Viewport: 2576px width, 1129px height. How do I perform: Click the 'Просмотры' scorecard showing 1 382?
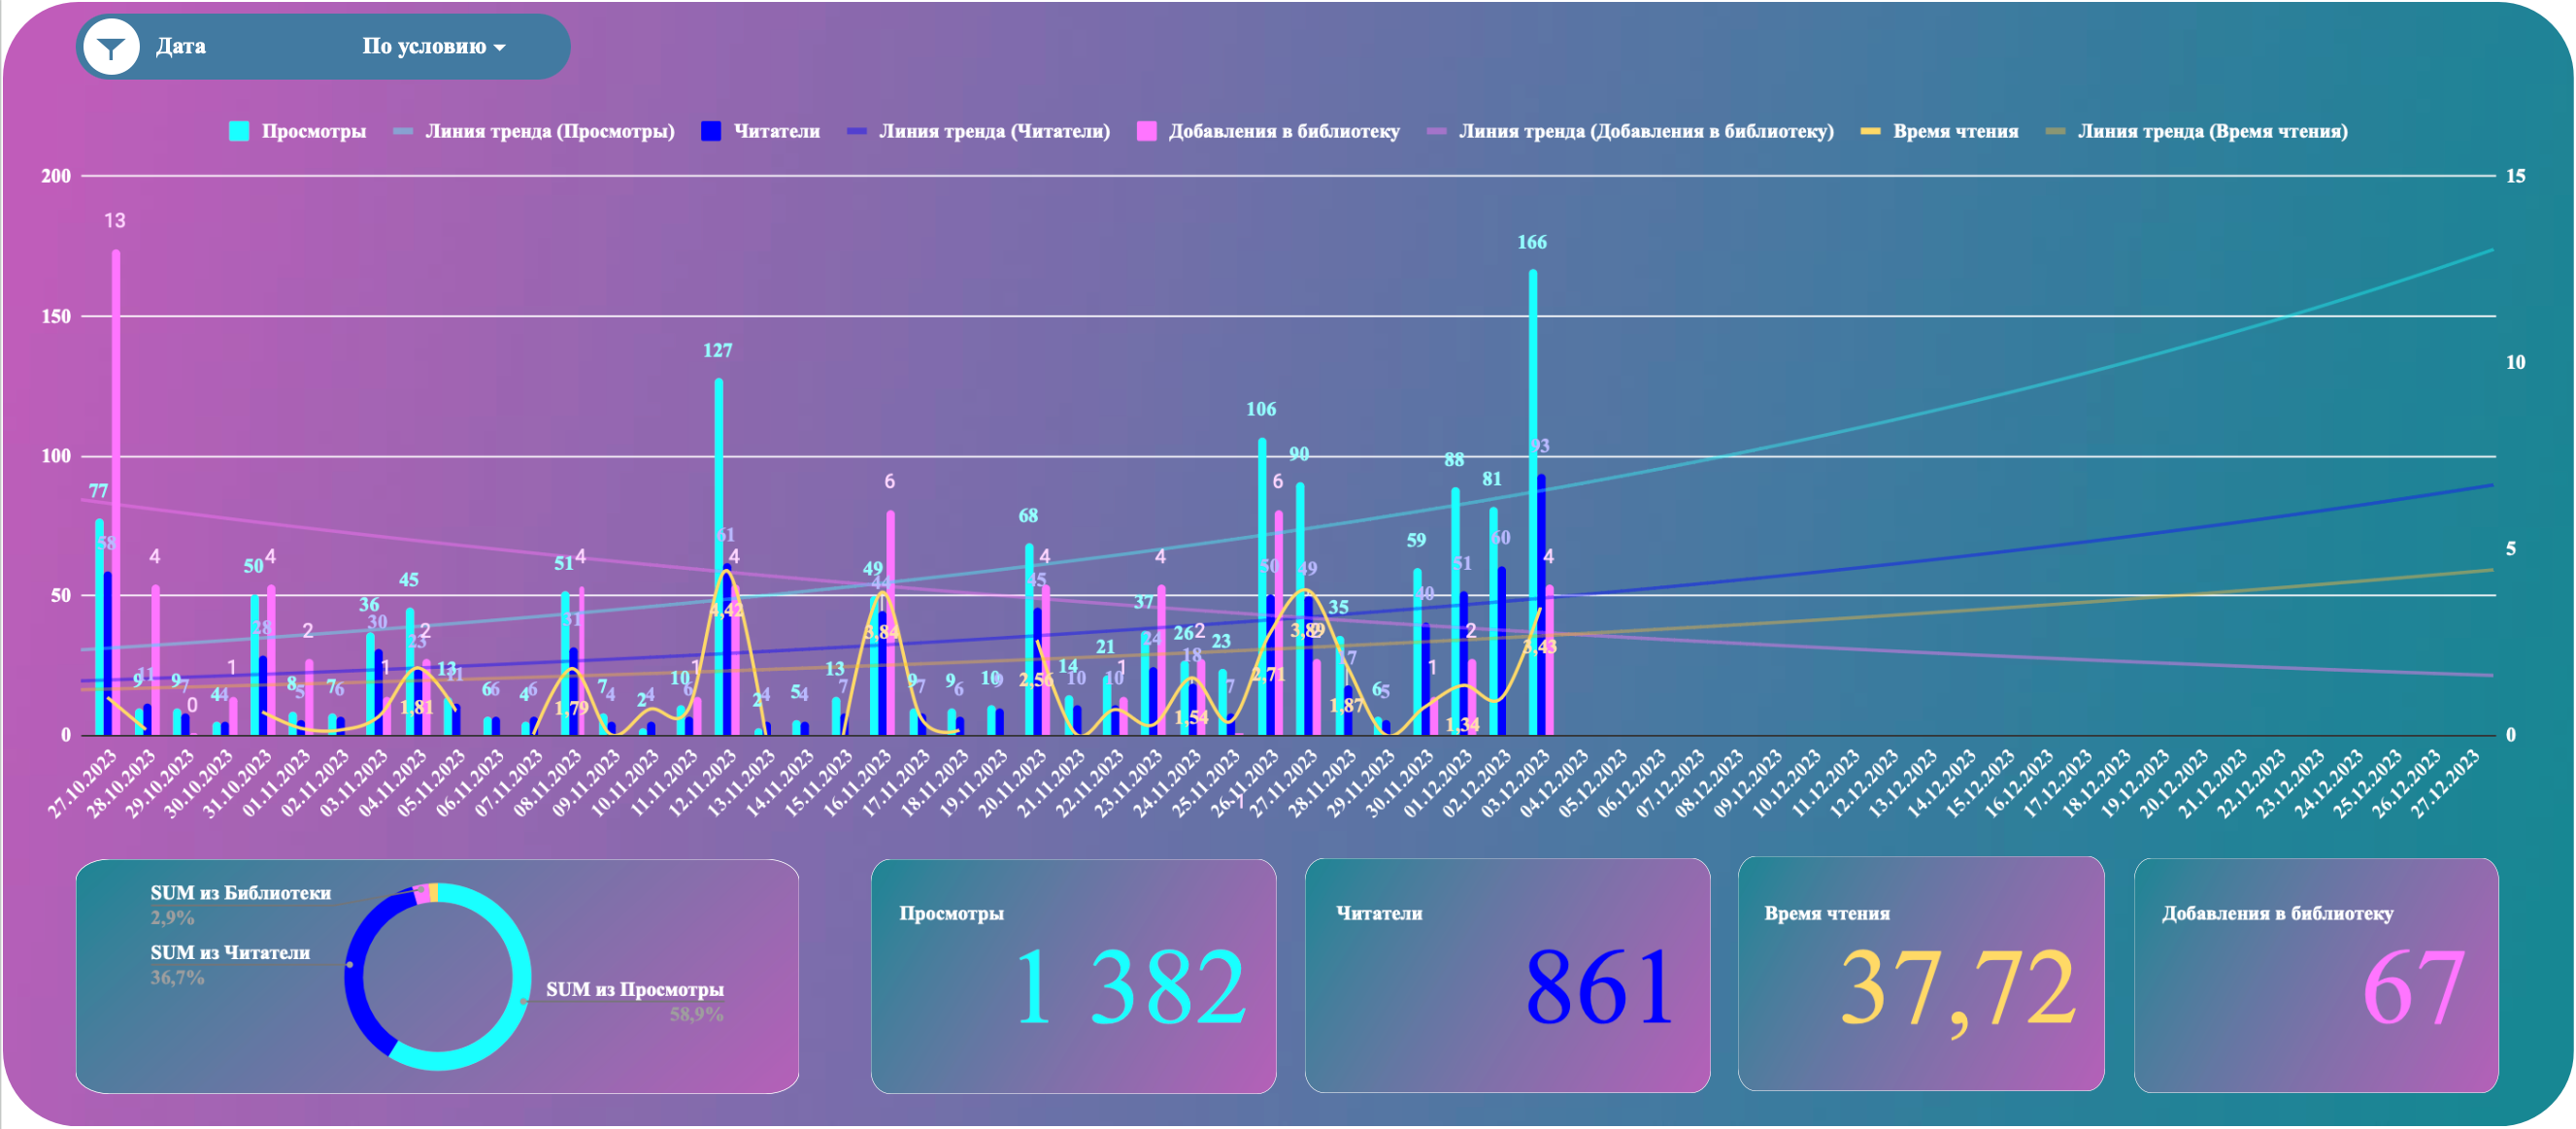point(1072,975)
